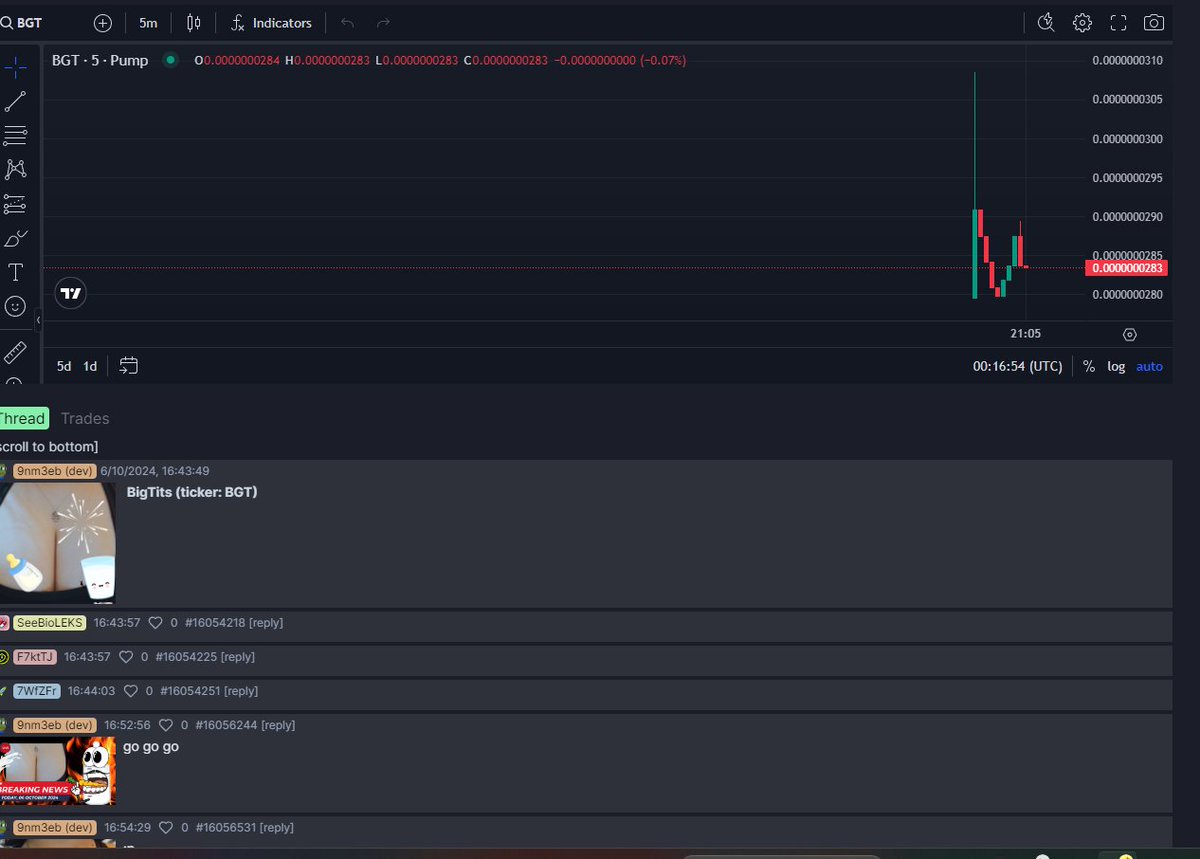The width and height of the screenshot is (1200, 859).
Task: Set chart range to 5d
Action: tap(64, 366)
